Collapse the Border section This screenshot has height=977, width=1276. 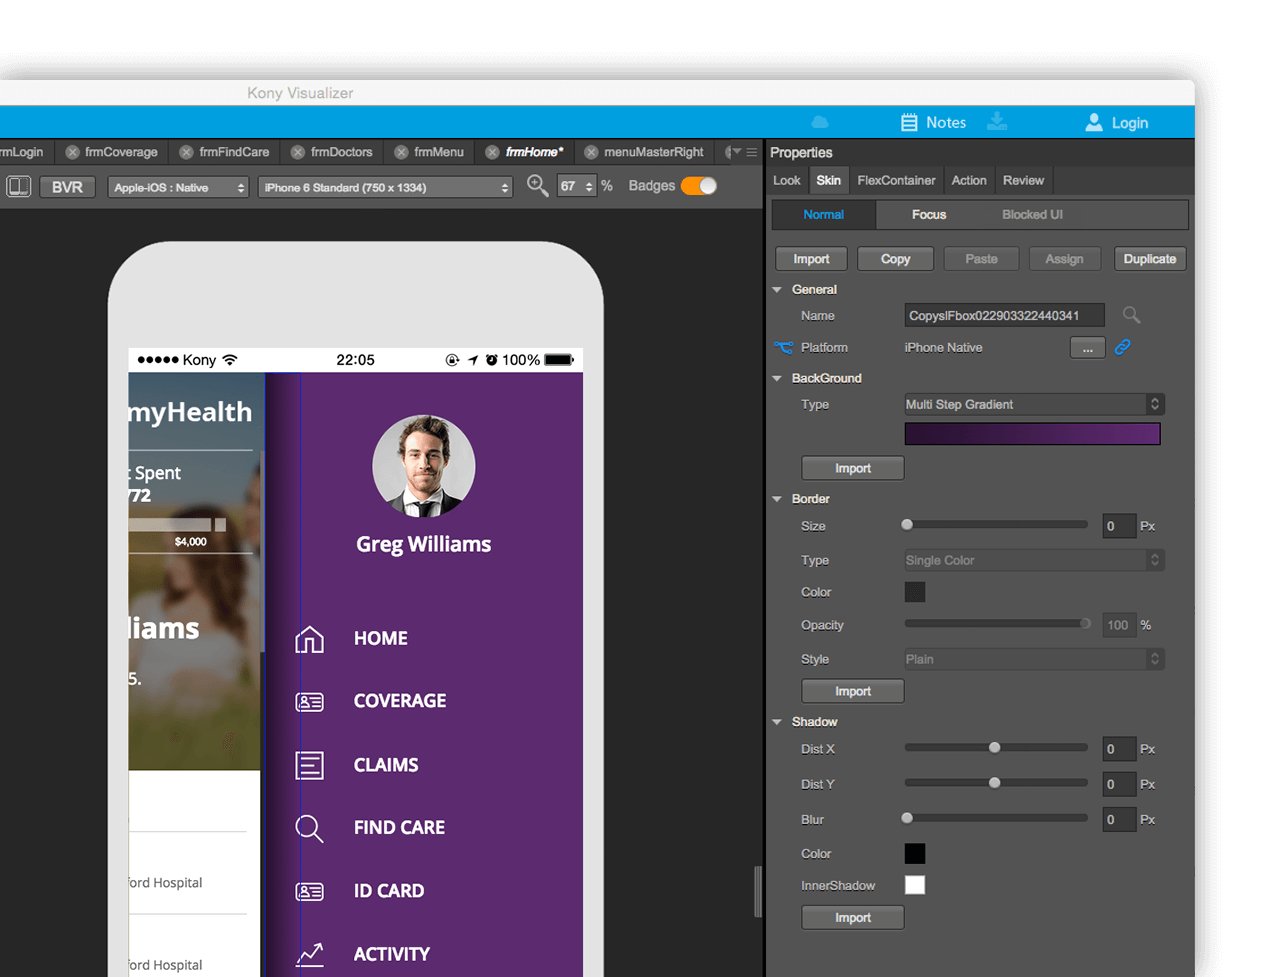(777, 498)
